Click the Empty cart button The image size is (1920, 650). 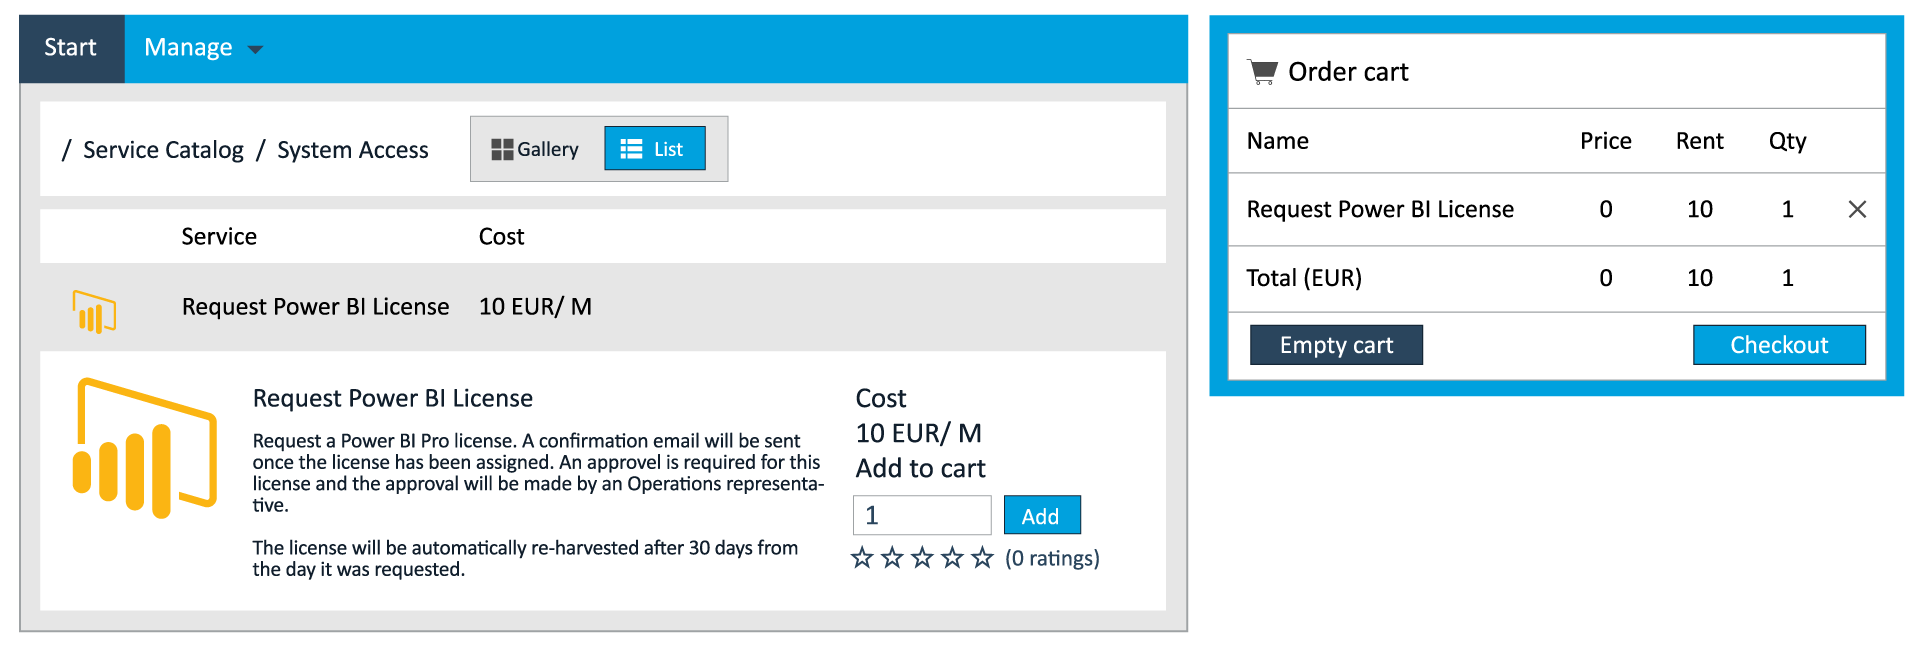click(1336, 345)
